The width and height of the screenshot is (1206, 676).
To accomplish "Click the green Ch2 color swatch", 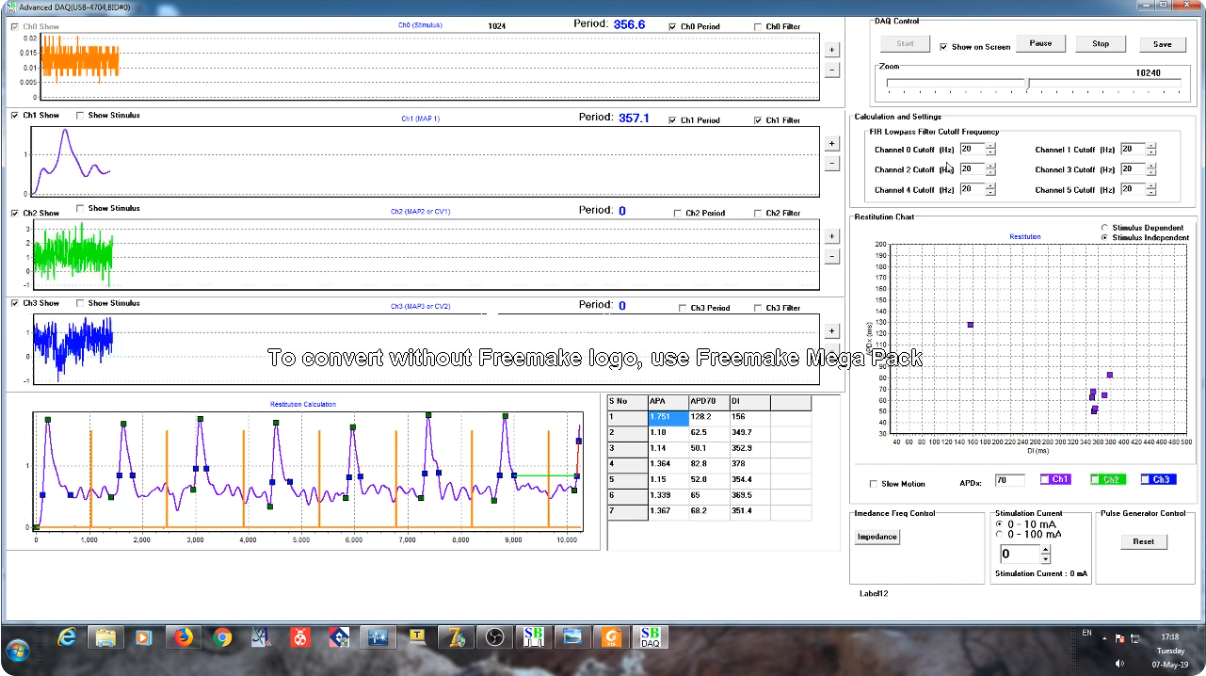I will click(x=1110, y=480).
